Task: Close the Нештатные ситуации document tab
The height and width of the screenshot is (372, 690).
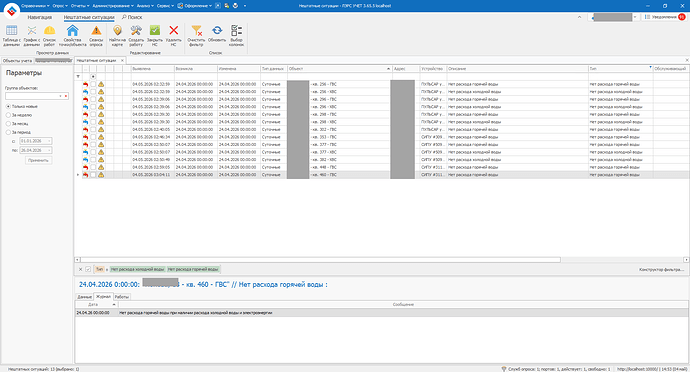Action: coord(122,60)
